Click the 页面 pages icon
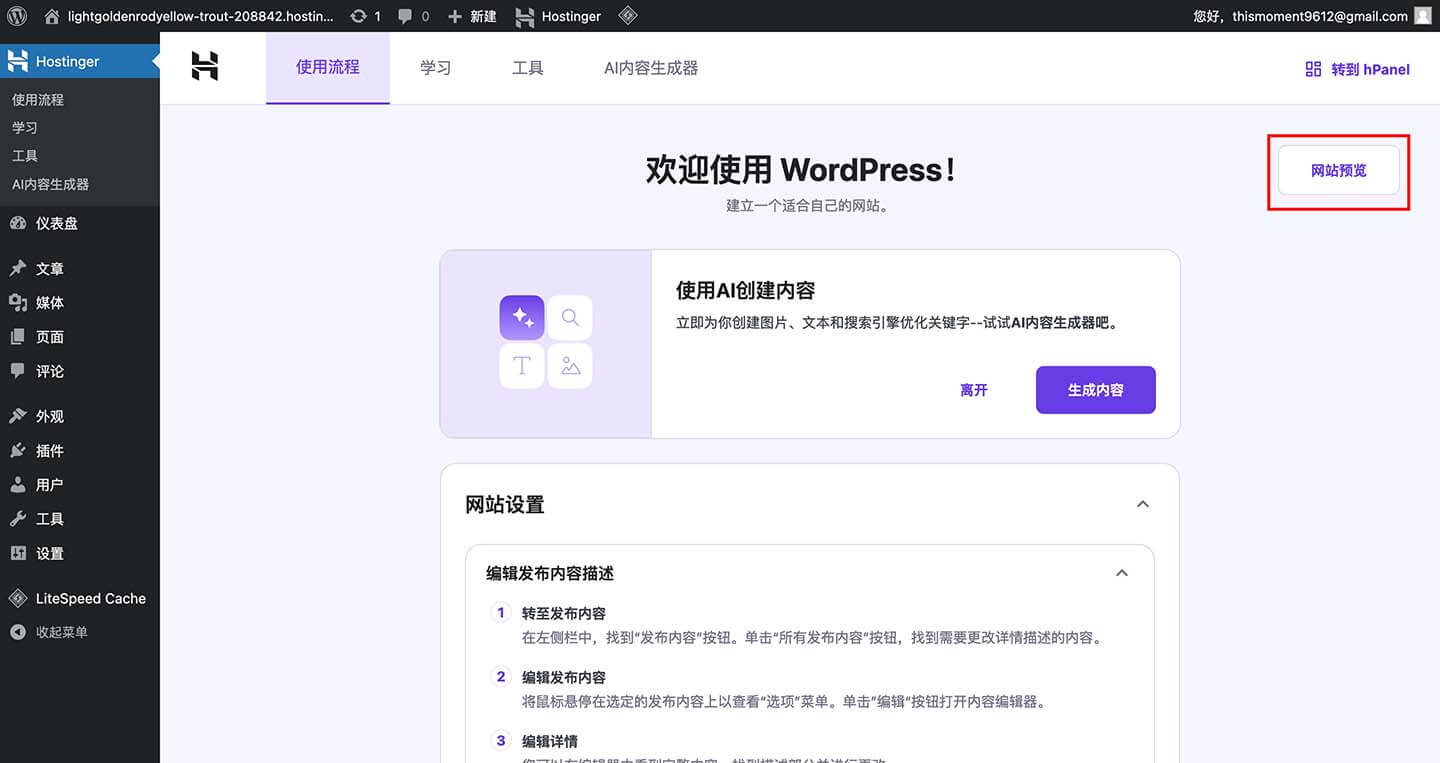The height and width of the screenshot is (763, 1440). (18, 337)
